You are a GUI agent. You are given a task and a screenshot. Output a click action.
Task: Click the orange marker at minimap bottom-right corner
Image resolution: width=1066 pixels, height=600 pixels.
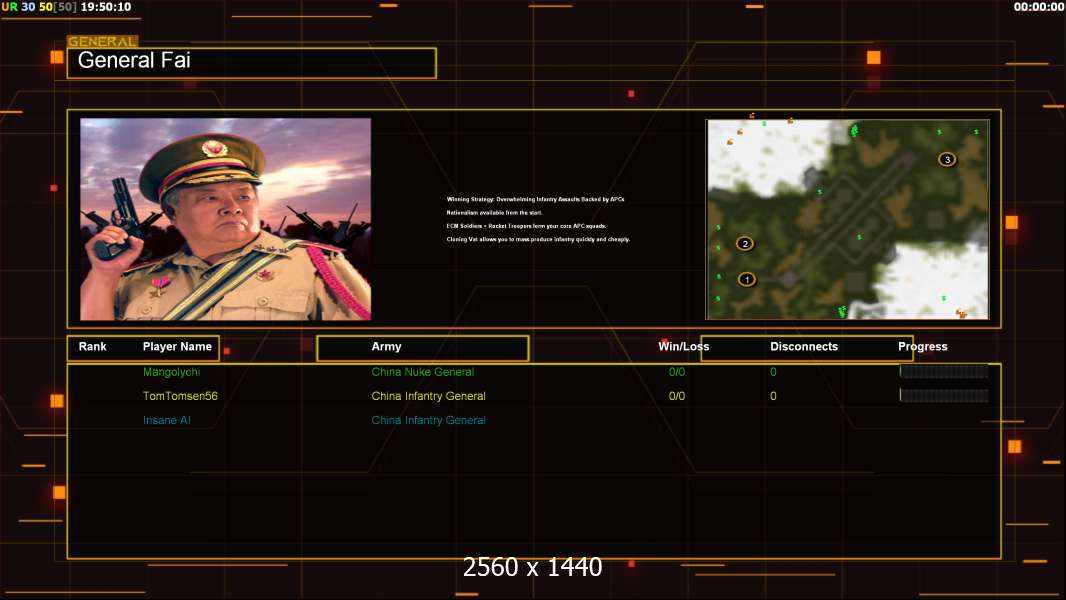[x=961, y=313]
